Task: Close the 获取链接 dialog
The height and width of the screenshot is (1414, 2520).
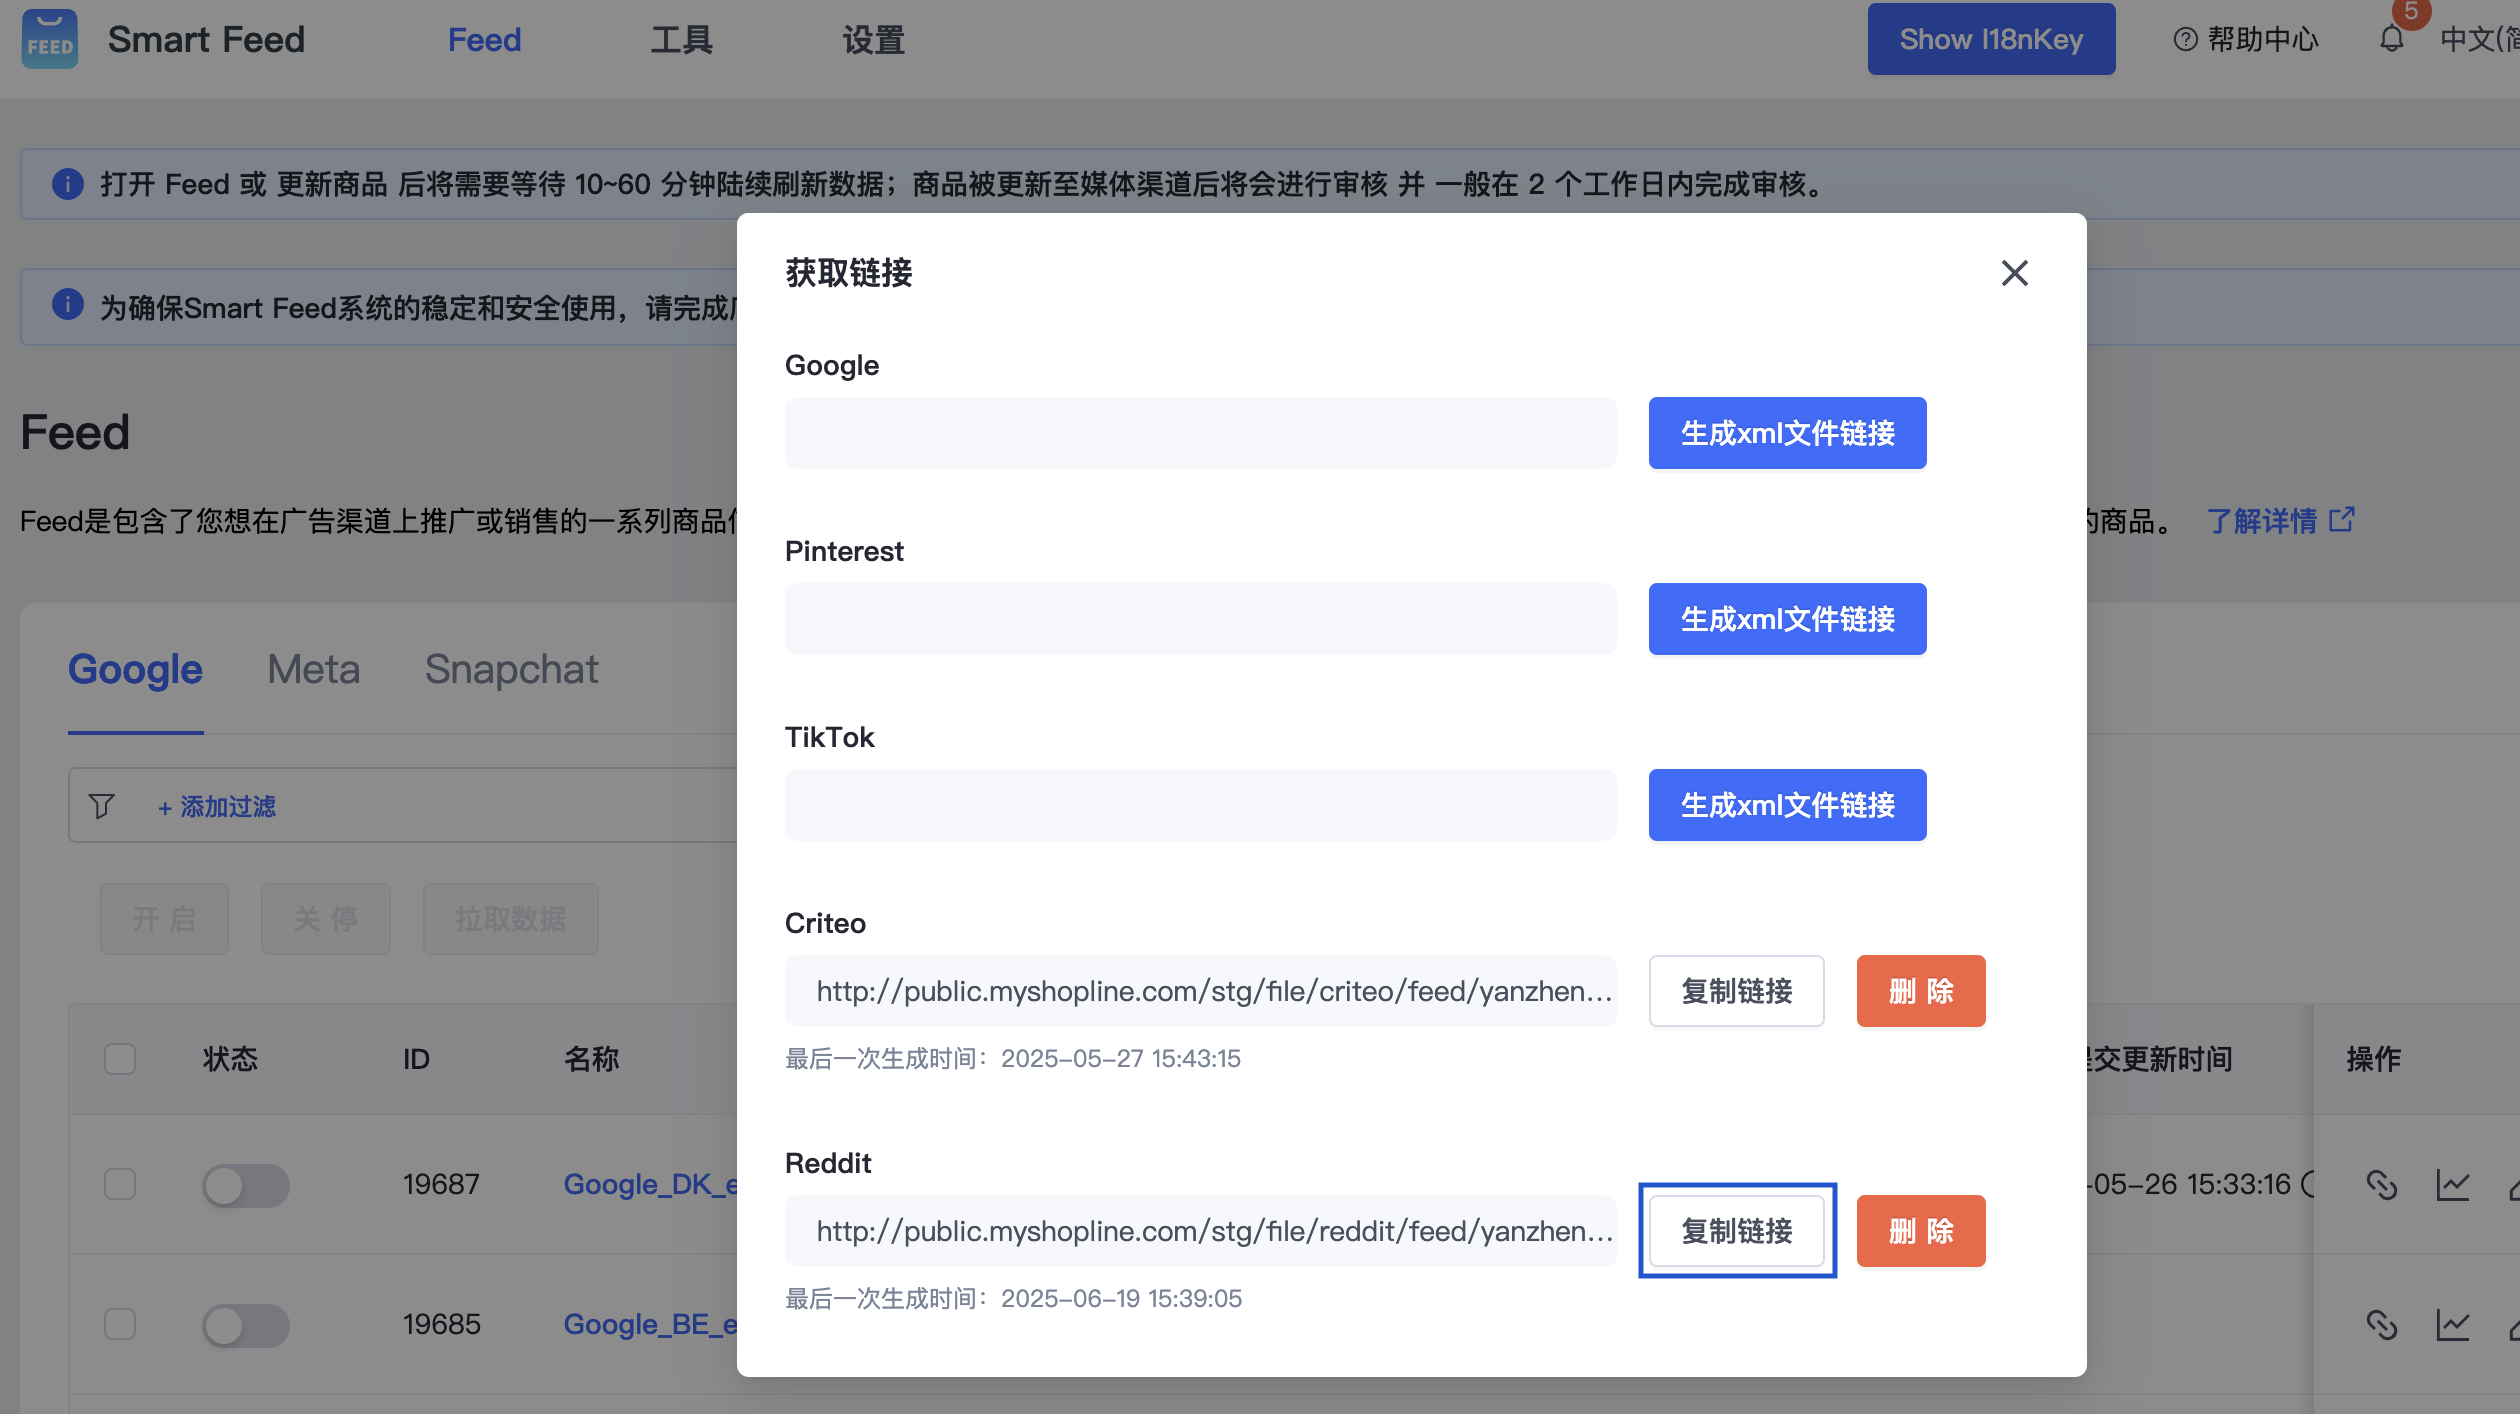Action: tap(2014, 273)
